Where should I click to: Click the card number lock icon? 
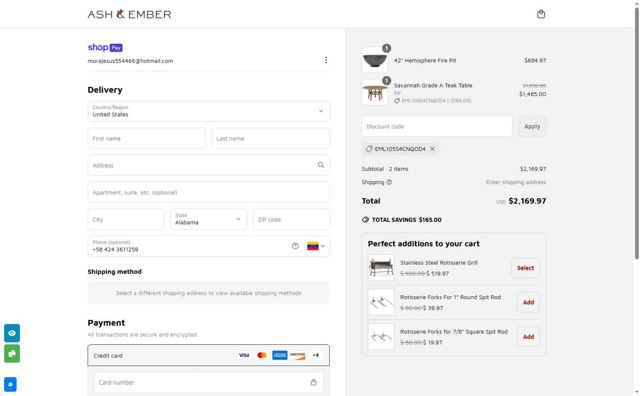(313, 383)
